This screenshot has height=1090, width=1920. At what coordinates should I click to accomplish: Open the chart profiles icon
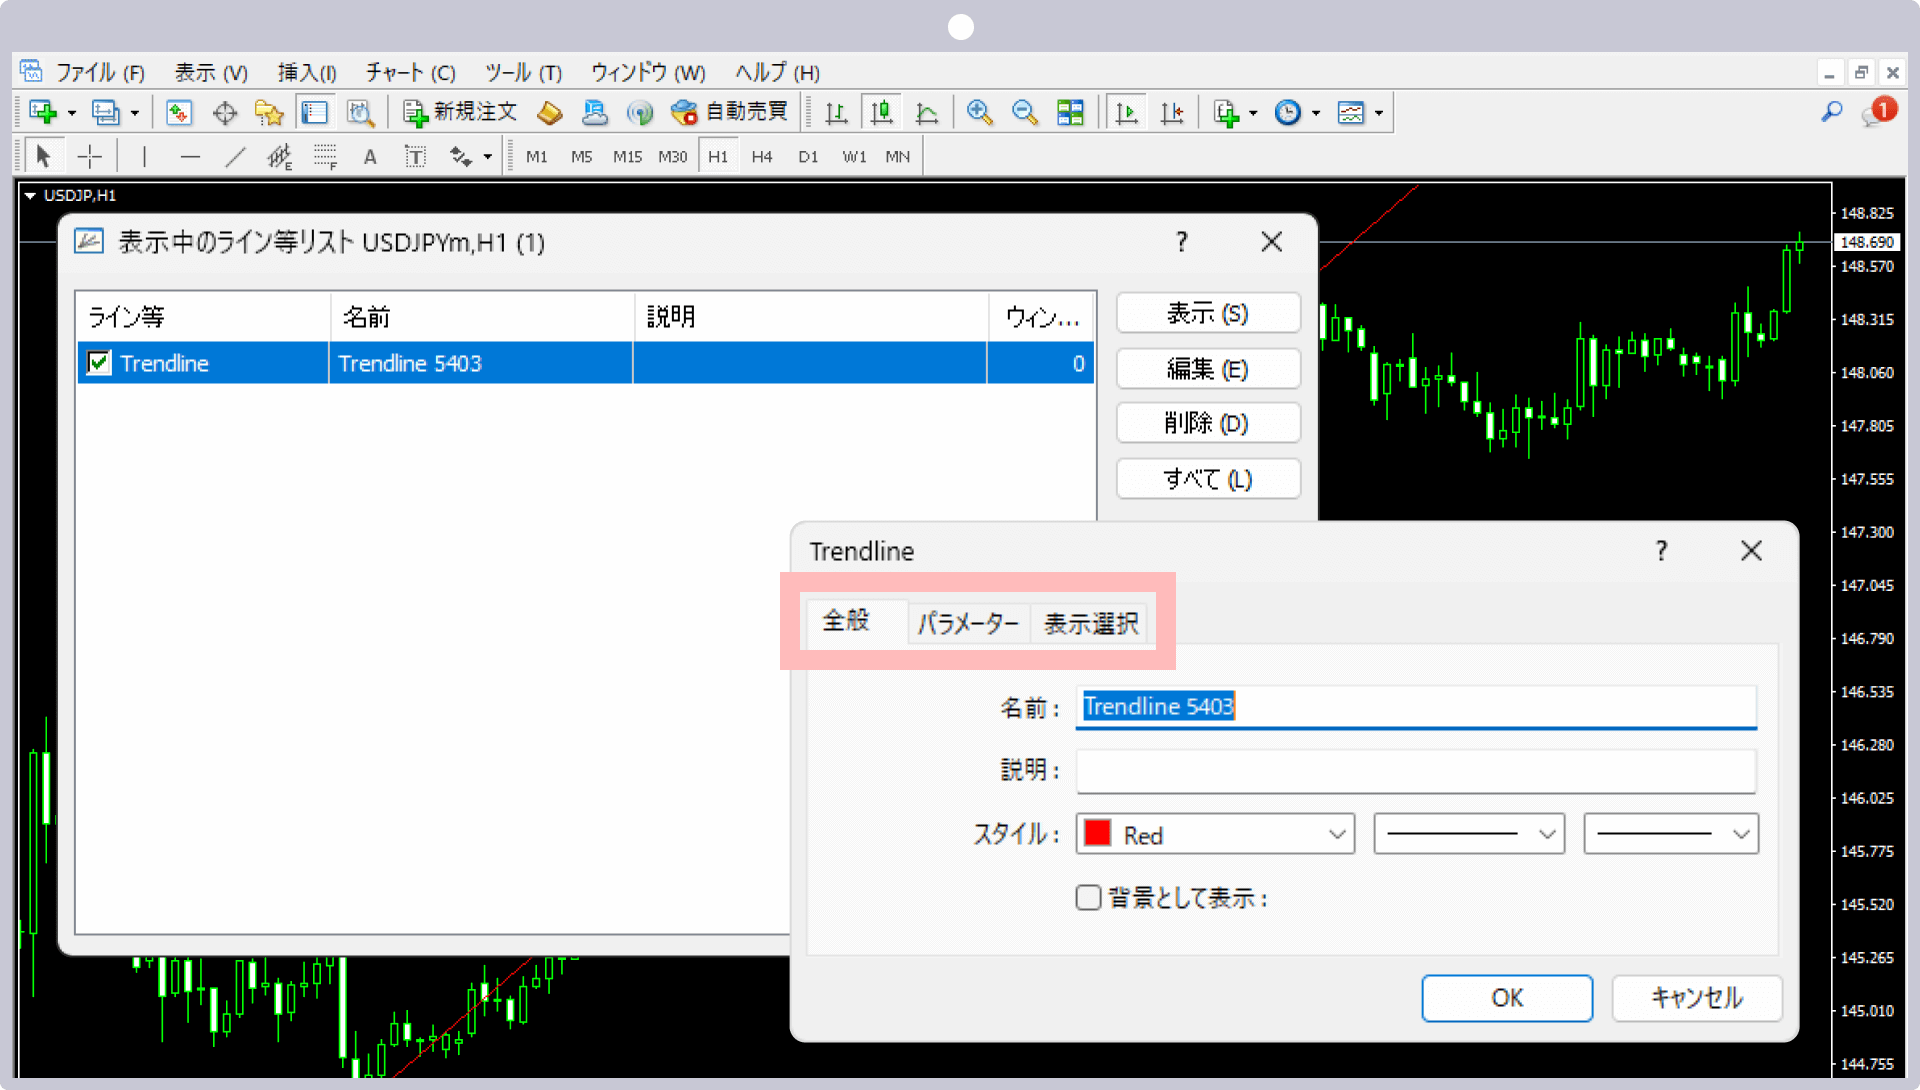click(105, 113)
